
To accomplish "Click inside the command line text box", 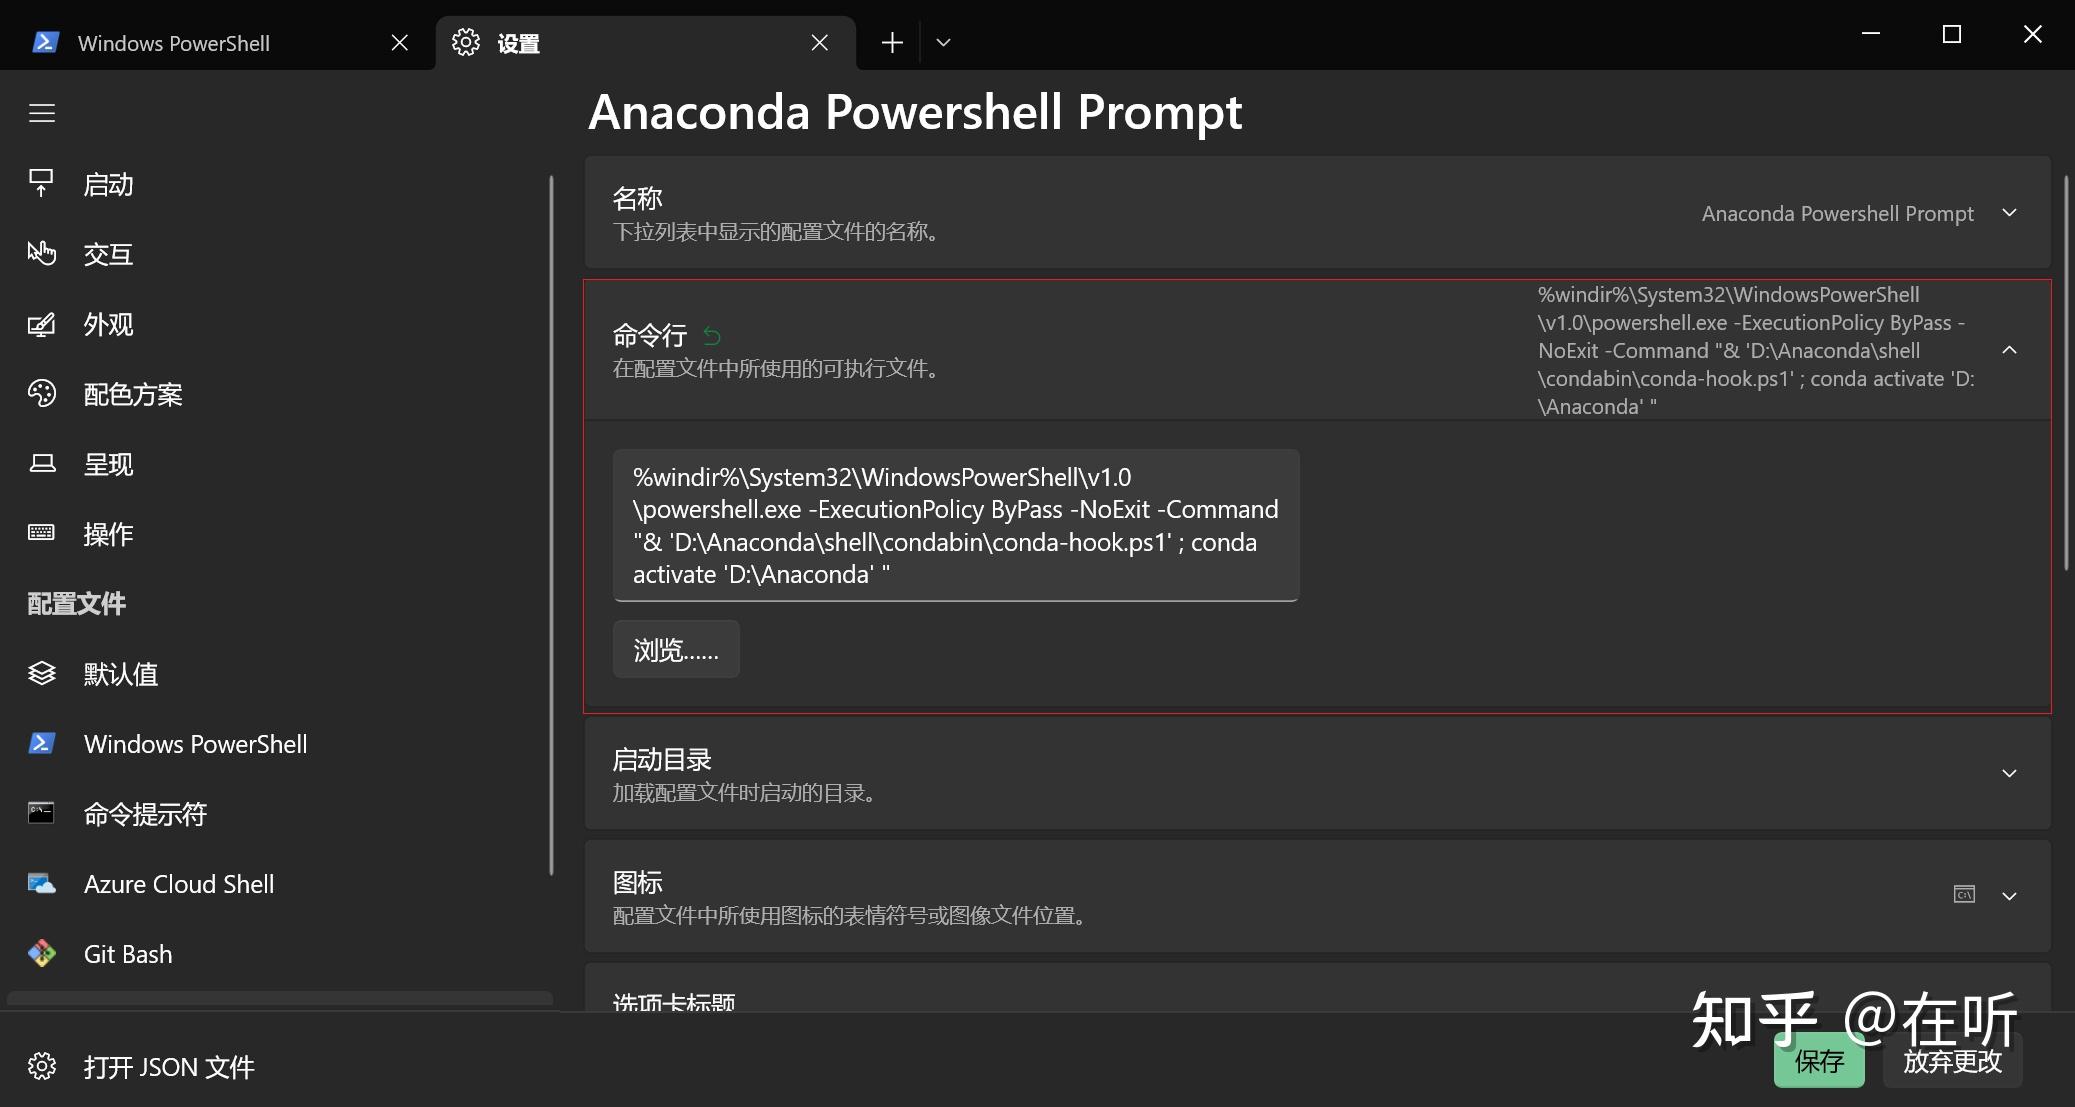I will tap(954, 525).
